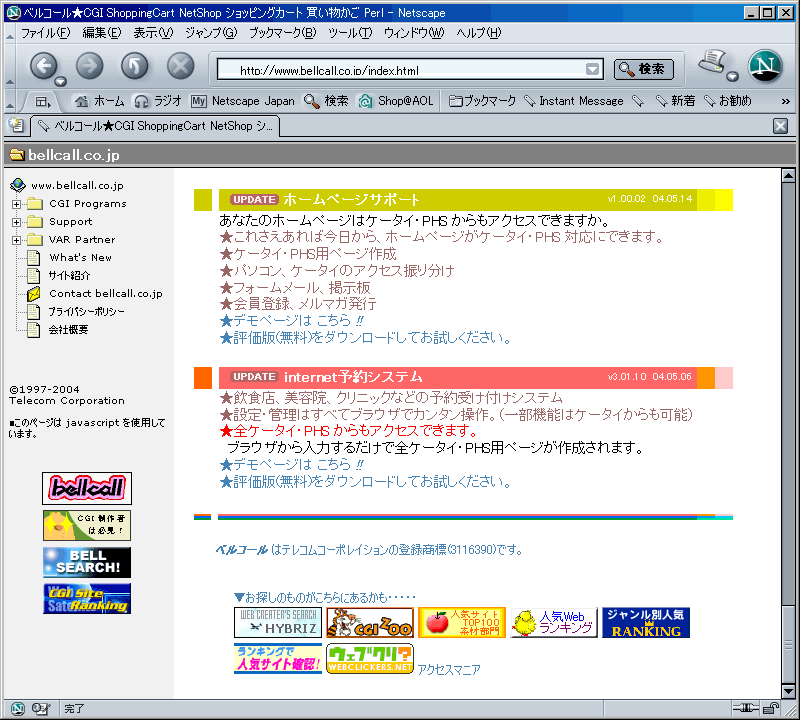This screenshot has width=800, height=720.
Task: Click the CGI Site Ranking banner
Action: tap(87, 599)
